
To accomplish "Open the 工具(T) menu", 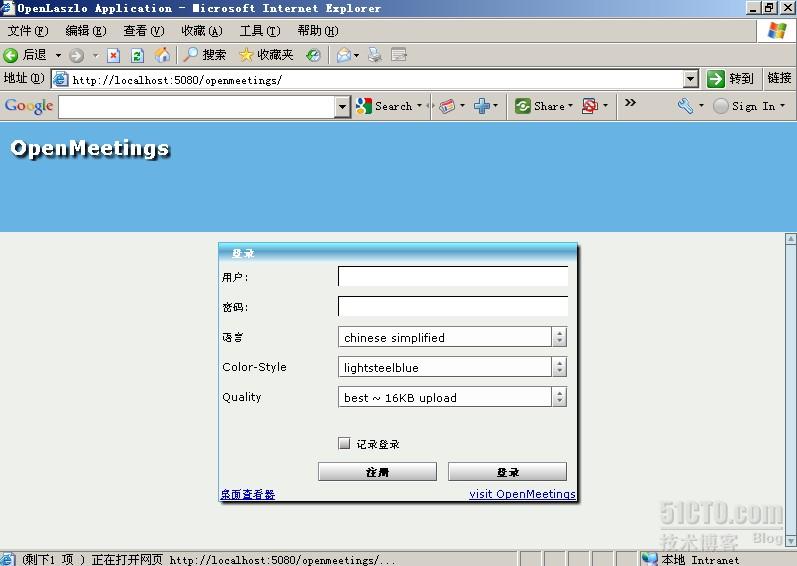I will tap(260, 31).
